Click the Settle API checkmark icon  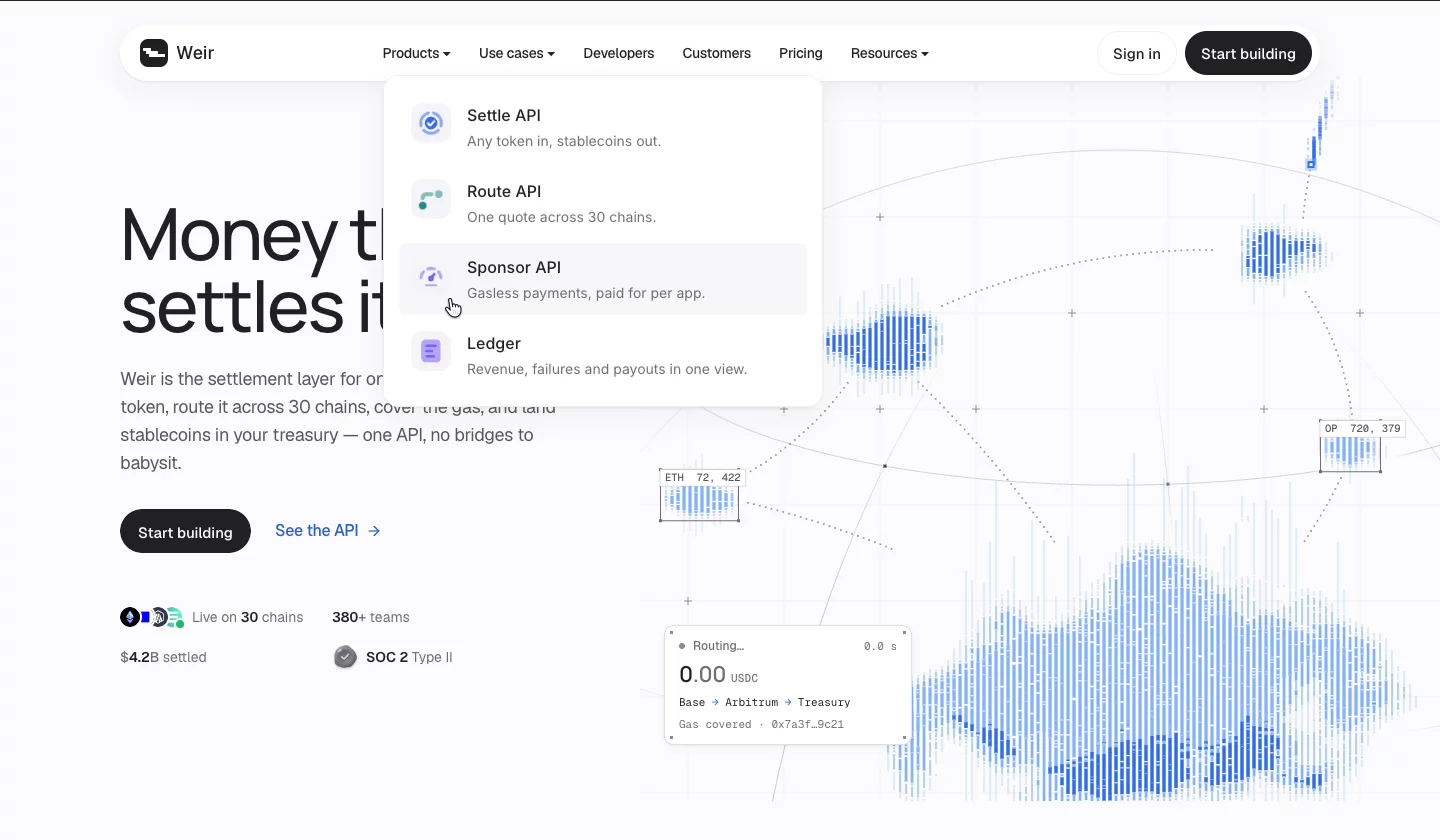431,123
